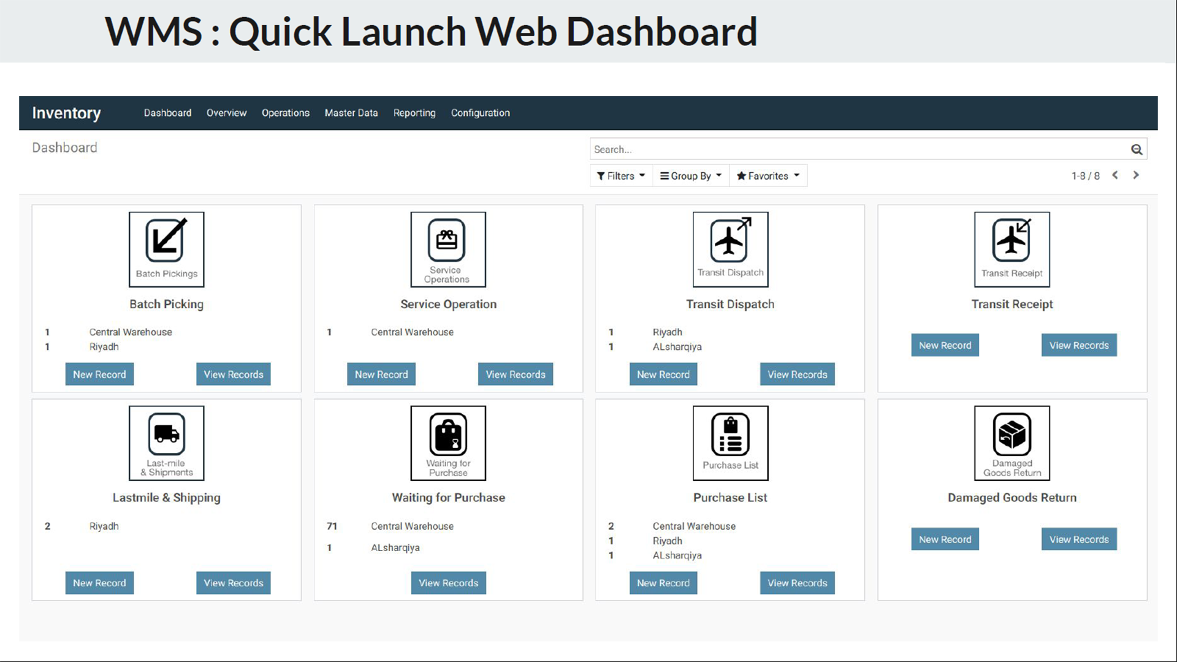Image resolution: width=1177 pixels, height=662 pixels.
Task: Open the Operations menu
Action: click(285, 113)
